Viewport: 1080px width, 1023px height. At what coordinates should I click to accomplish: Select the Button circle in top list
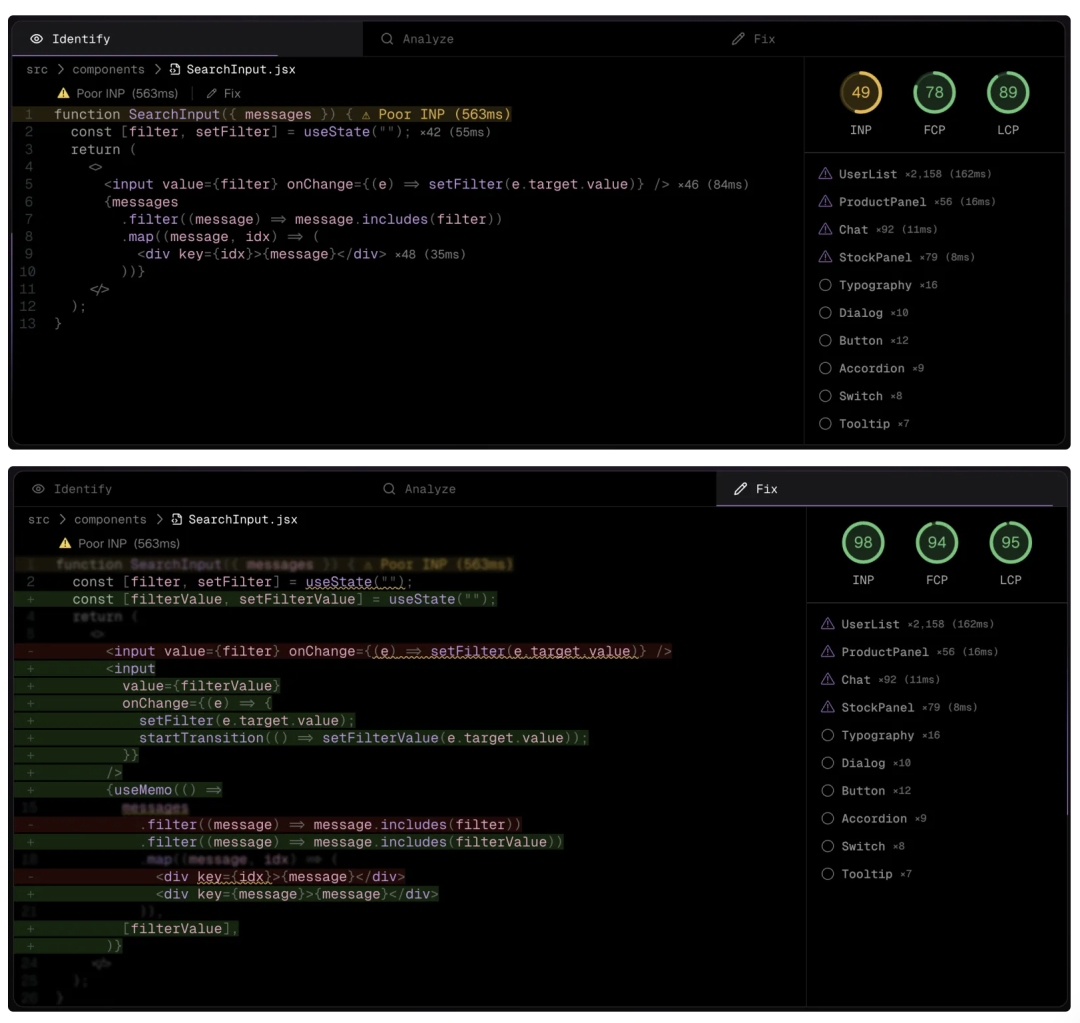click(x=825, y=340)
